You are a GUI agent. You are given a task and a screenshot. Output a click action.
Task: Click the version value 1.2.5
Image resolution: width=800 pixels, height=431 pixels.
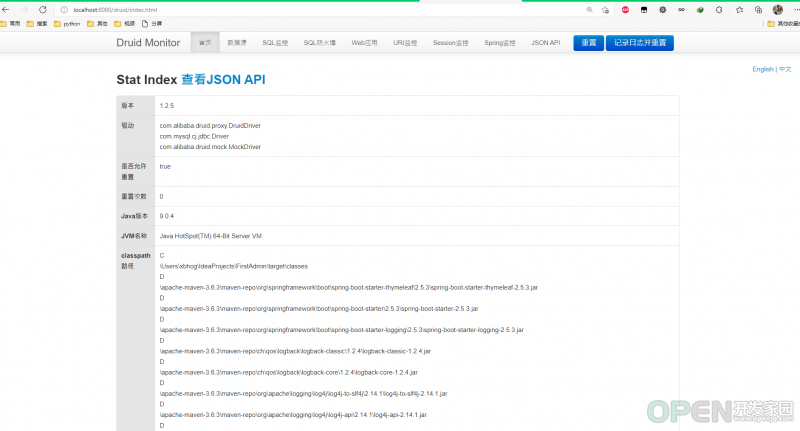click(x=167, y=106)
